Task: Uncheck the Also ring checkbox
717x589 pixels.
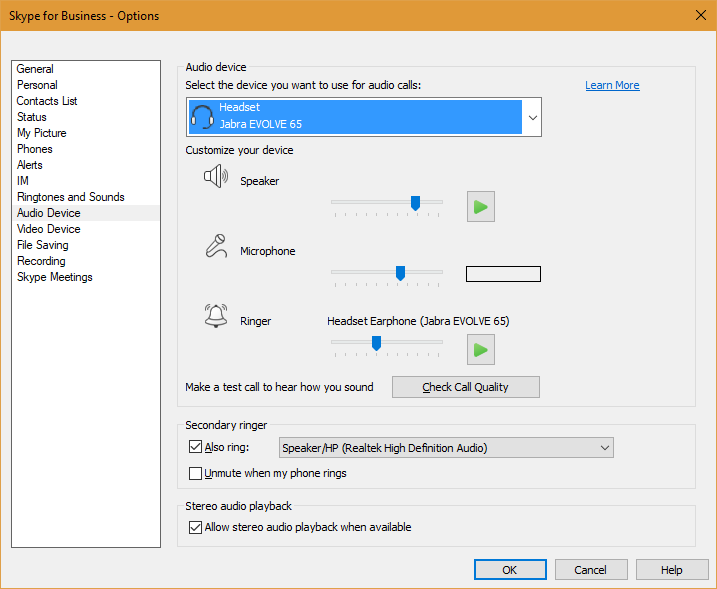Action: 195,447
